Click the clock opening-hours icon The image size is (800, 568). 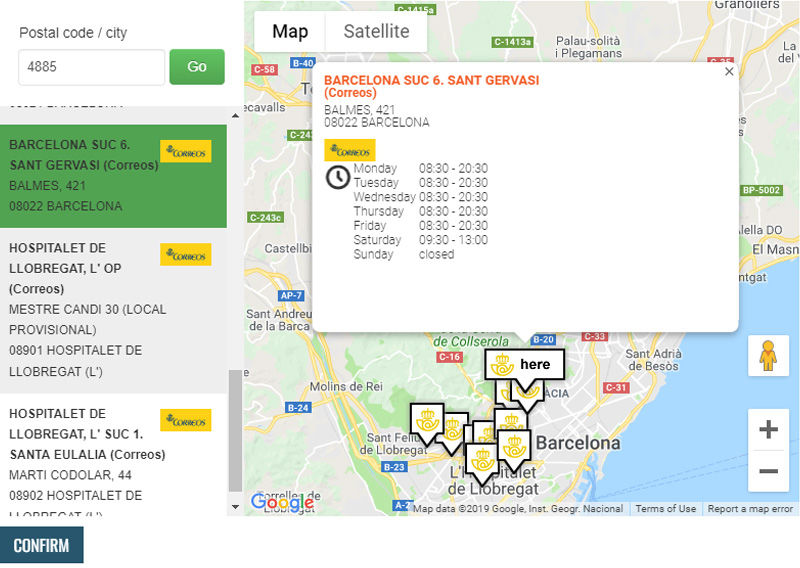coord(338,178)
